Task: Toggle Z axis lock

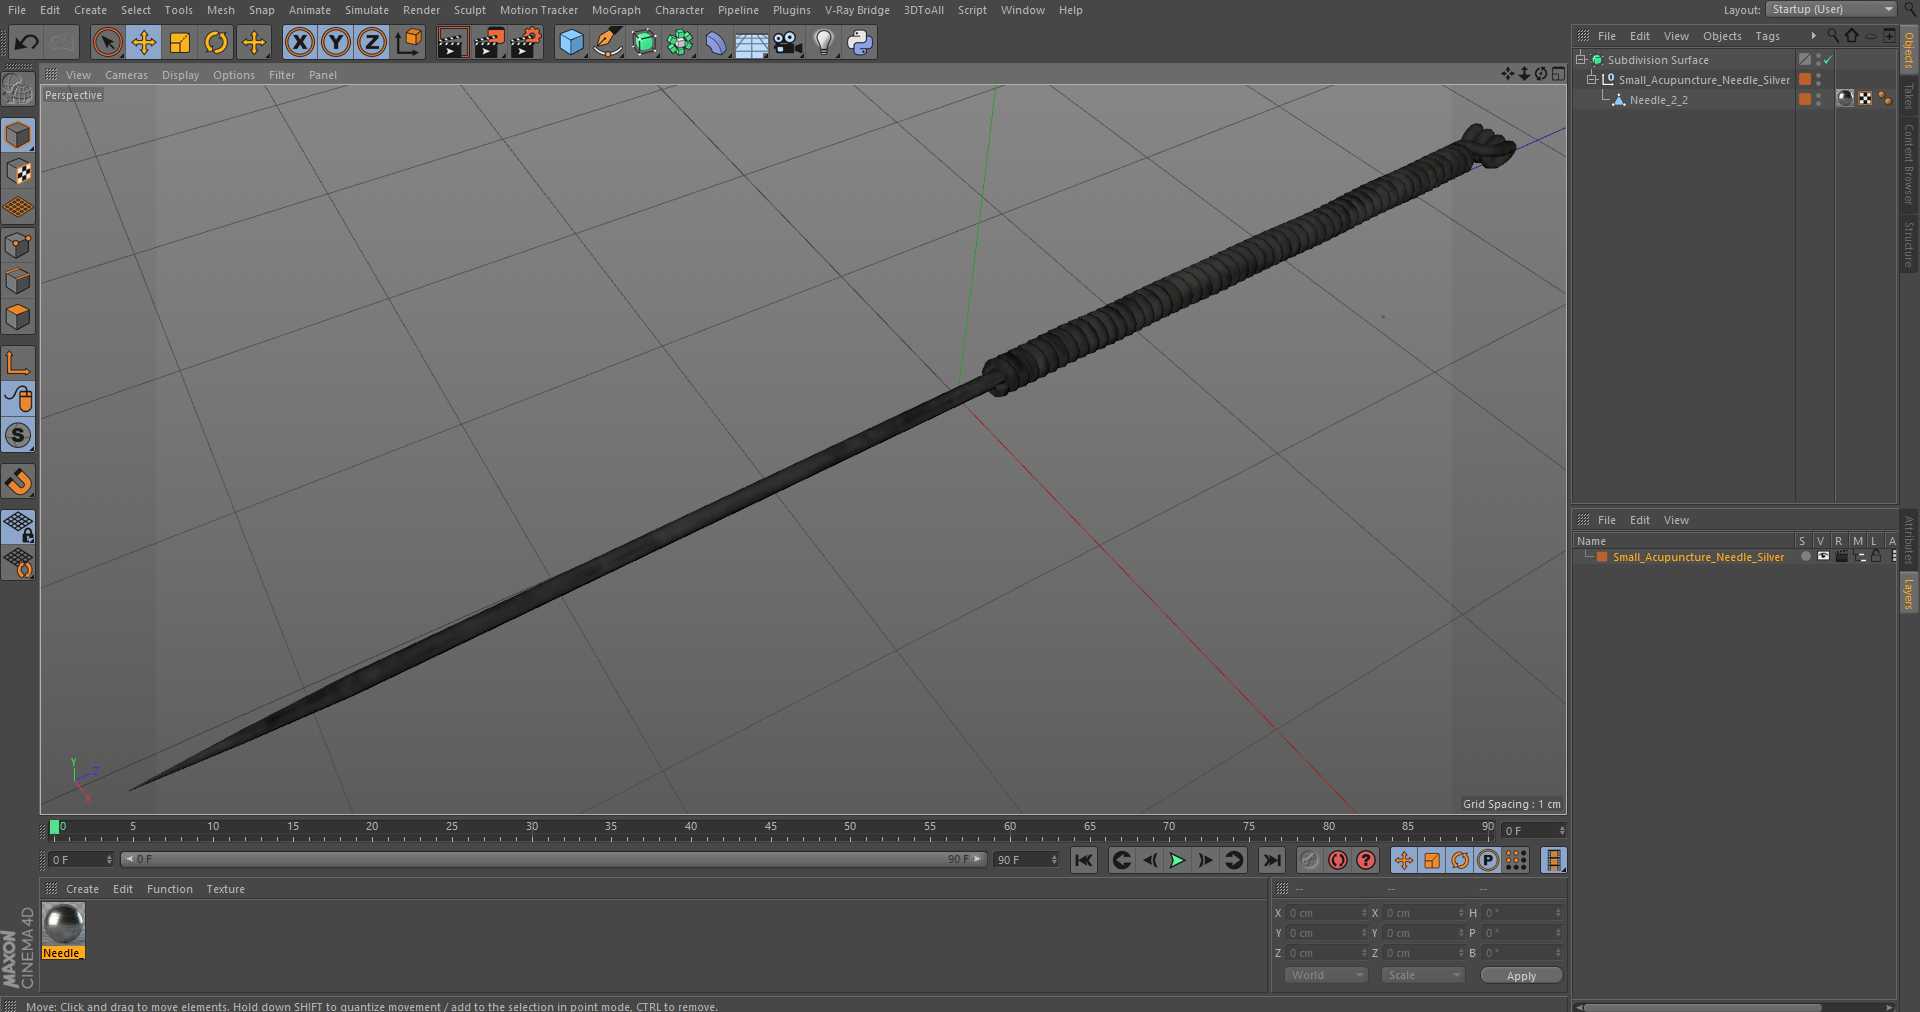Action: click(x=372, y=42)
